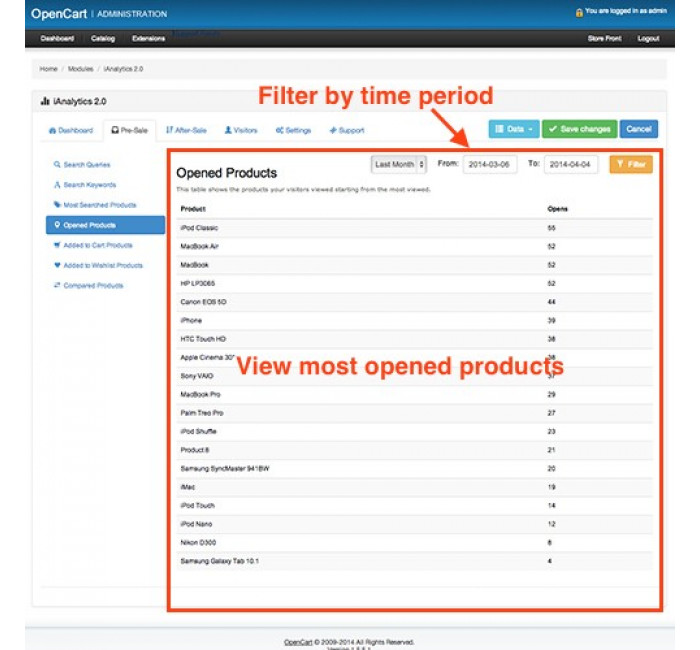Open the After-Sale tab
The image size is (700, 650).
186,130
